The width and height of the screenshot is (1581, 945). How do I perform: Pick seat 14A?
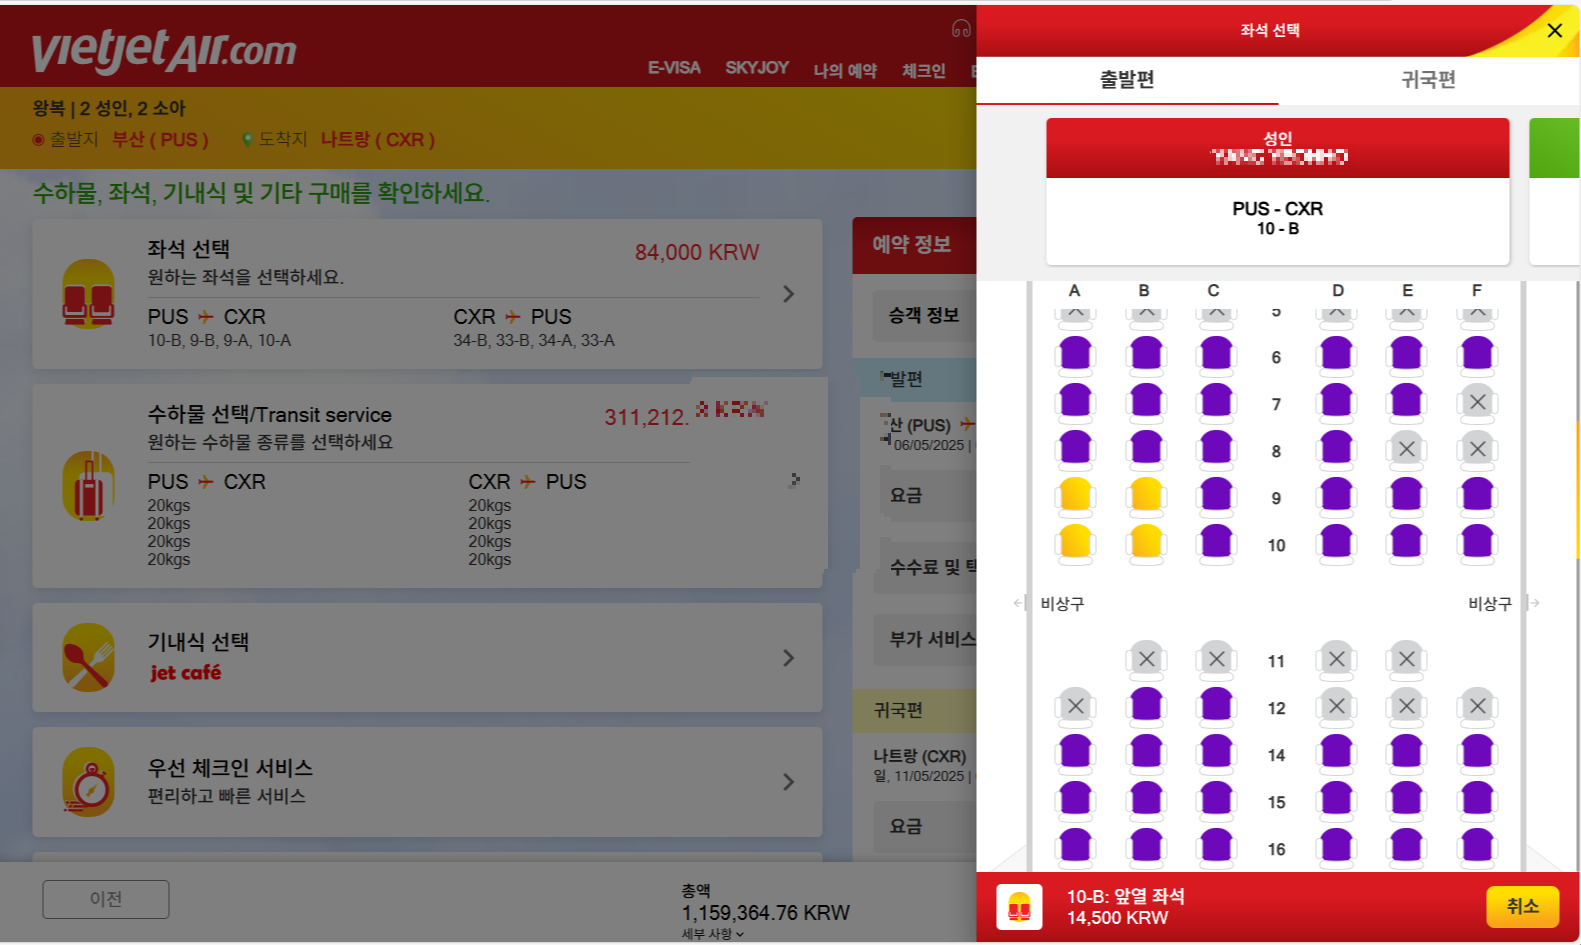[1075, 753]
